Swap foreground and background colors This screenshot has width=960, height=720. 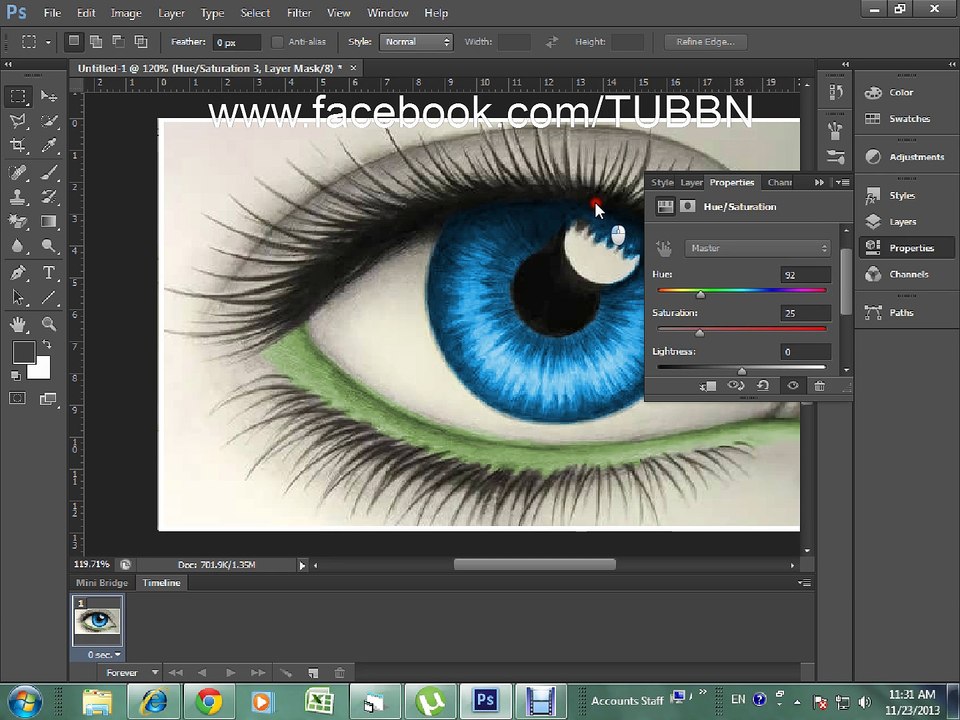pos(47,345)
